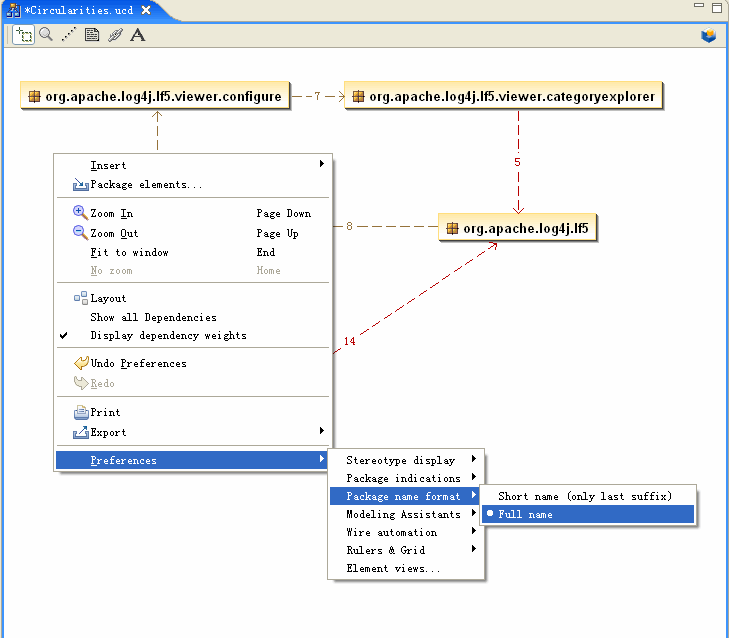Choose Print menu entry
Viewport: 729px width, 638px height.
coord(192,412)
